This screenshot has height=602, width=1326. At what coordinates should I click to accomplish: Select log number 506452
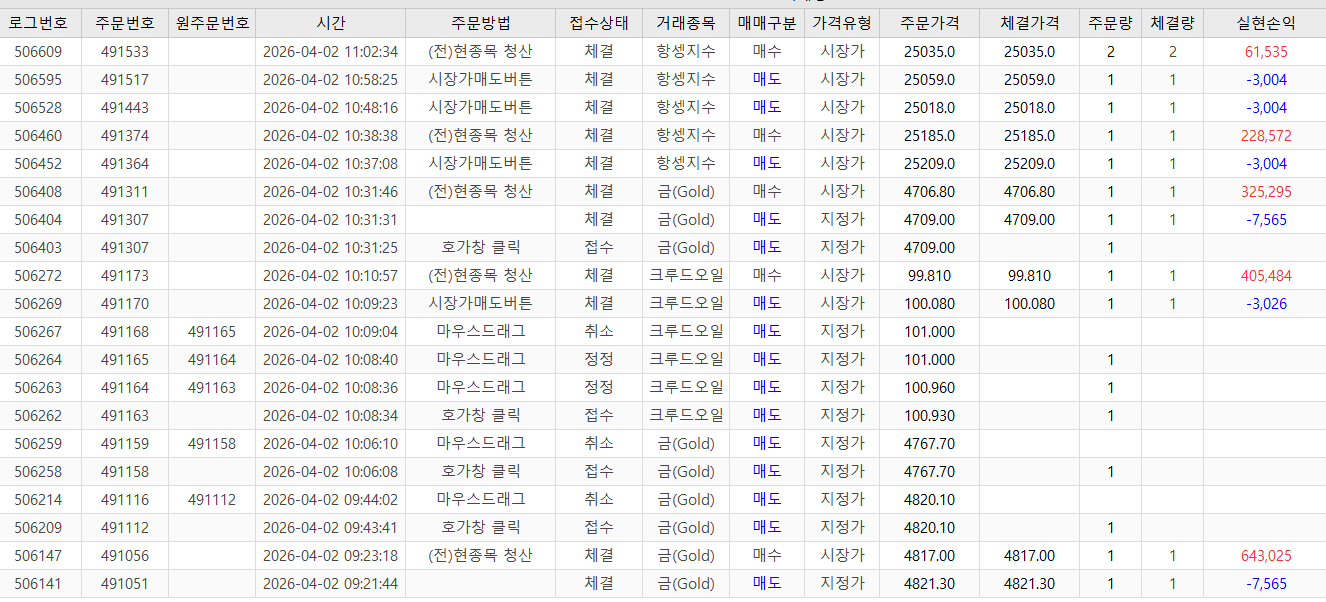40,164
